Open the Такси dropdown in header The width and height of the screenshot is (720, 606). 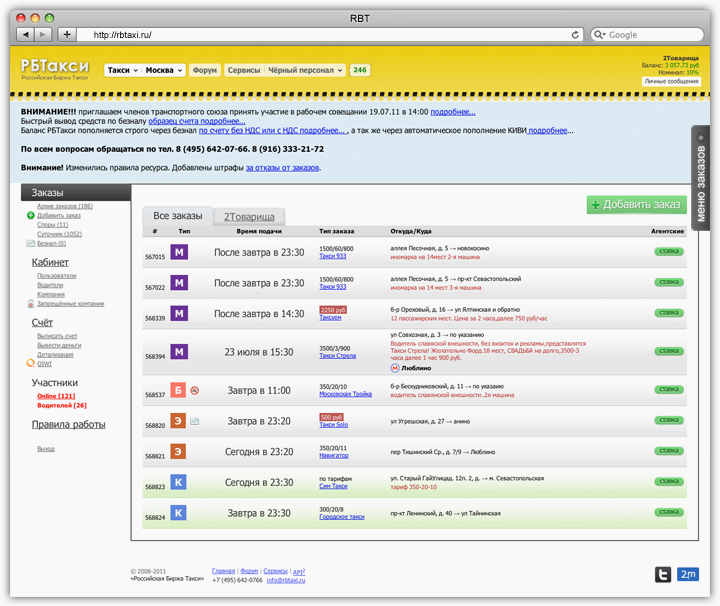tap(123, 70)
